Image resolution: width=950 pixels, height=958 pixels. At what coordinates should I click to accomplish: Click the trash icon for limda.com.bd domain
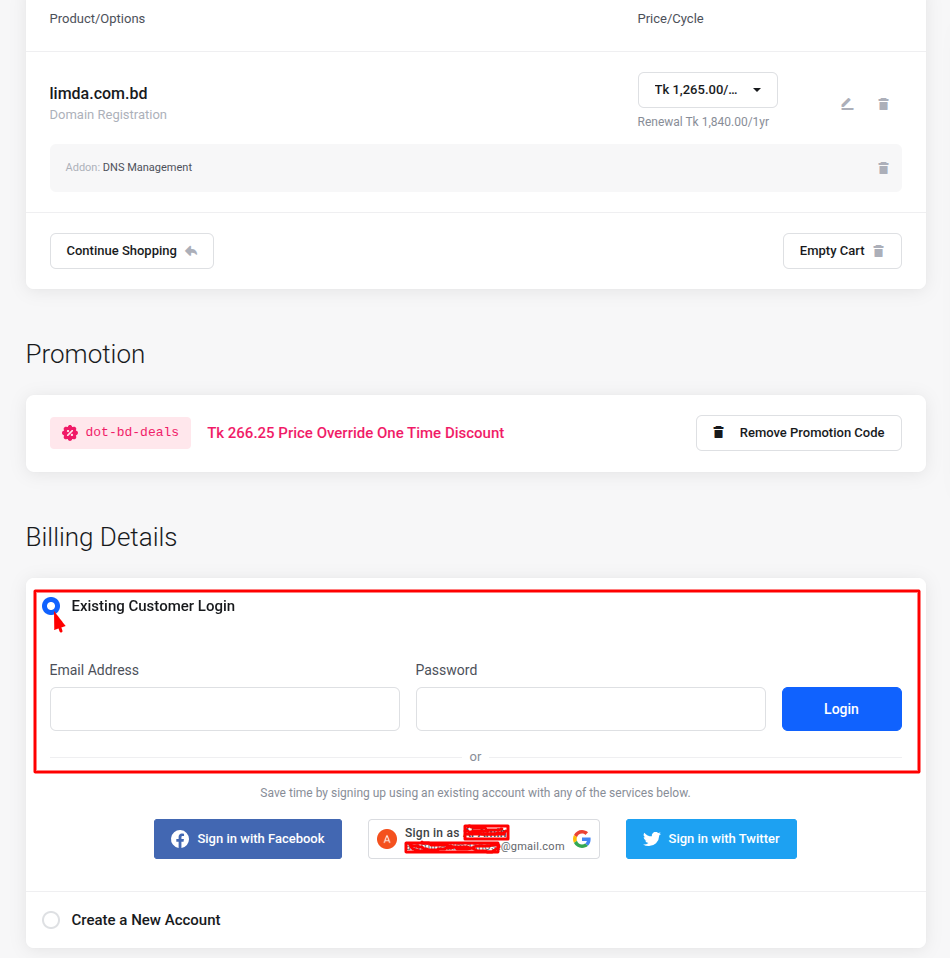click(x=883, y=104)
